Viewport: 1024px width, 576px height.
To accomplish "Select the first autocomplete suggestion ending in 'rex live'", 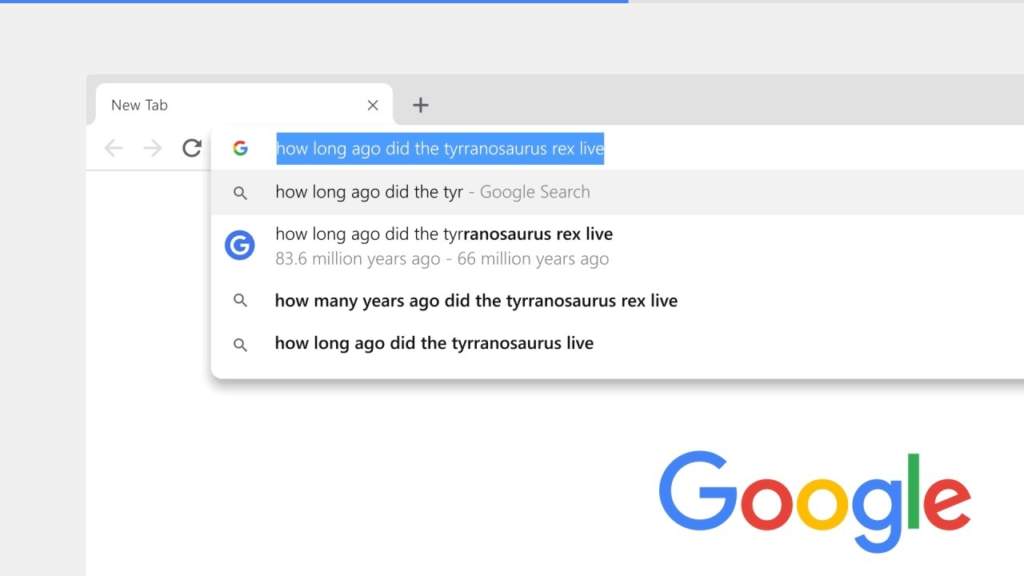I will (444, 234).
